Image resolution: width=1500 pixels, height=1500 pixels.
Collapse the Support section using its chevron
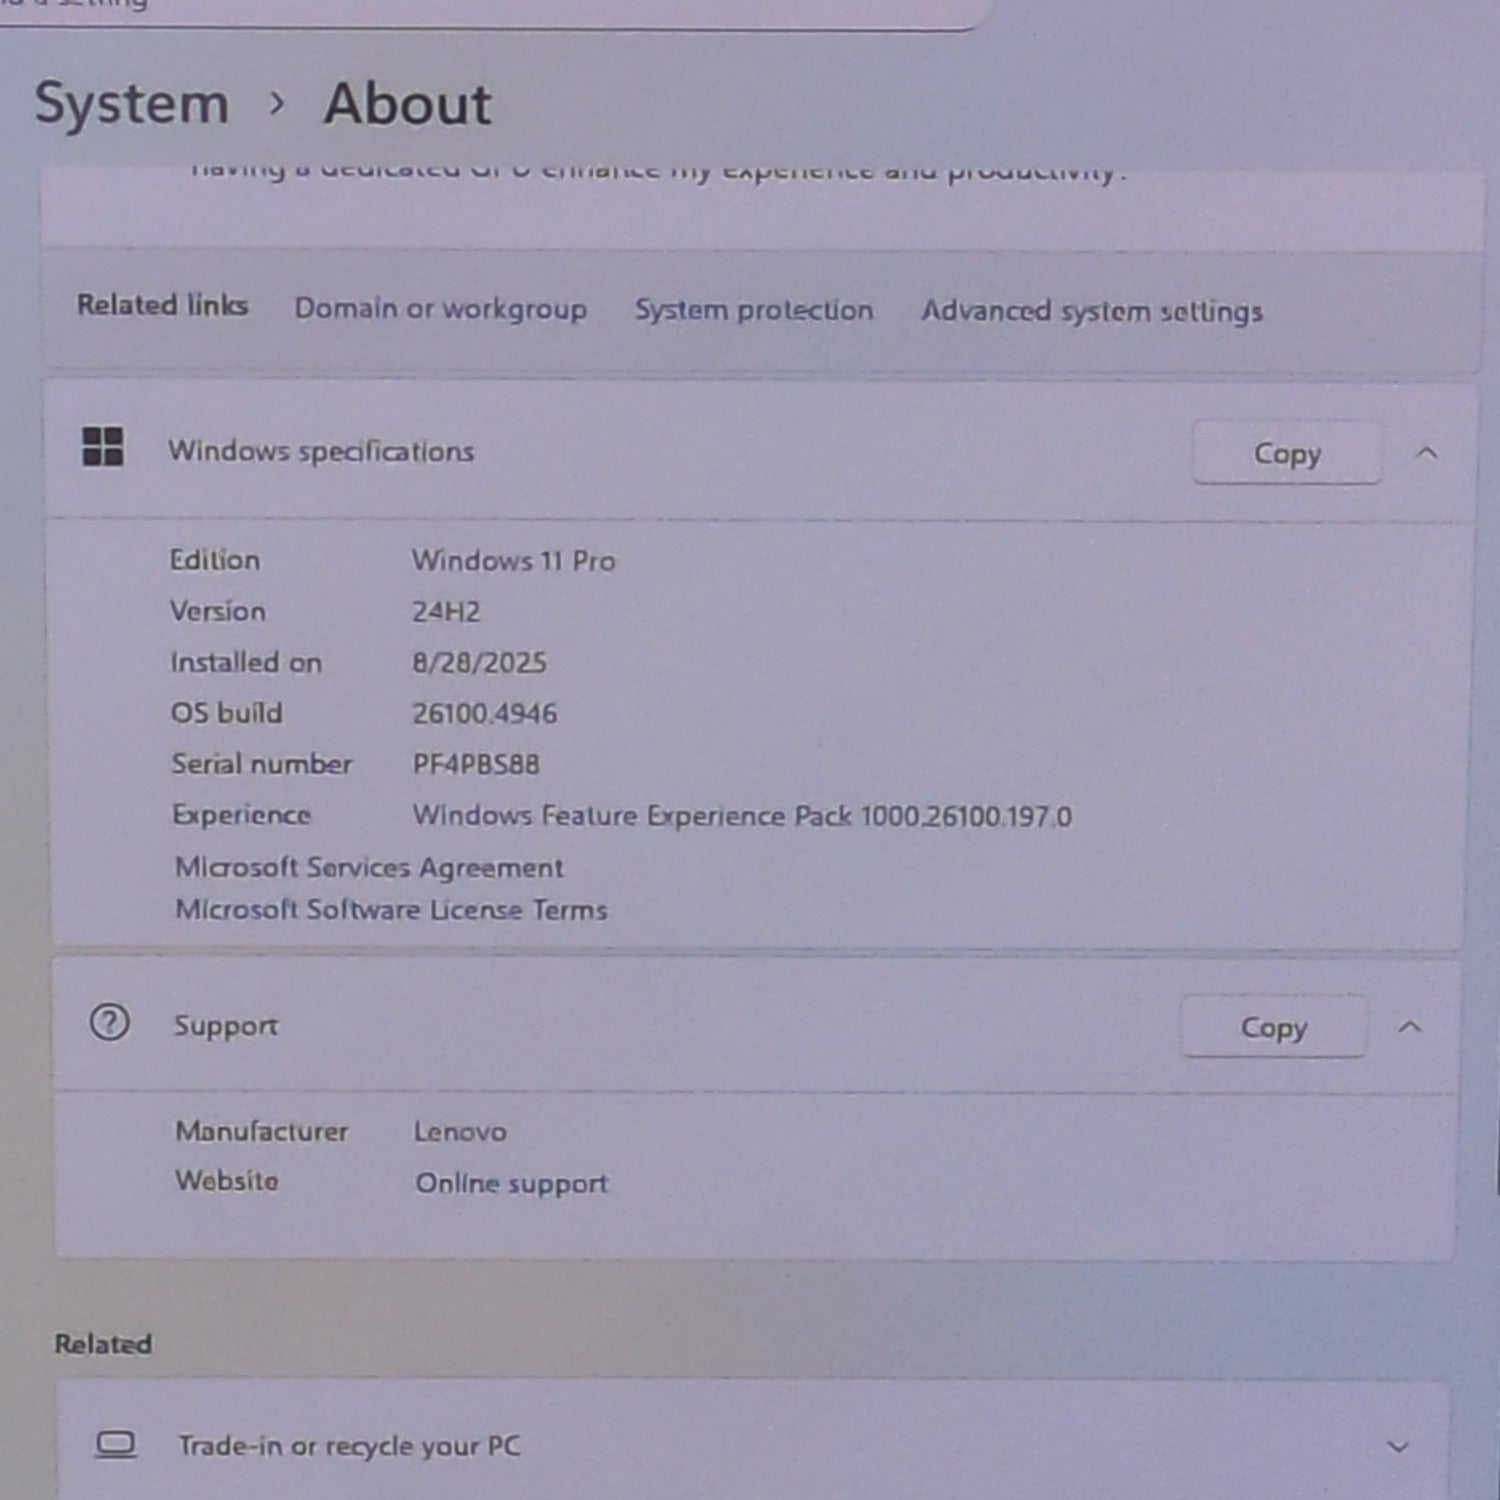click(x=1409, y=1027)
